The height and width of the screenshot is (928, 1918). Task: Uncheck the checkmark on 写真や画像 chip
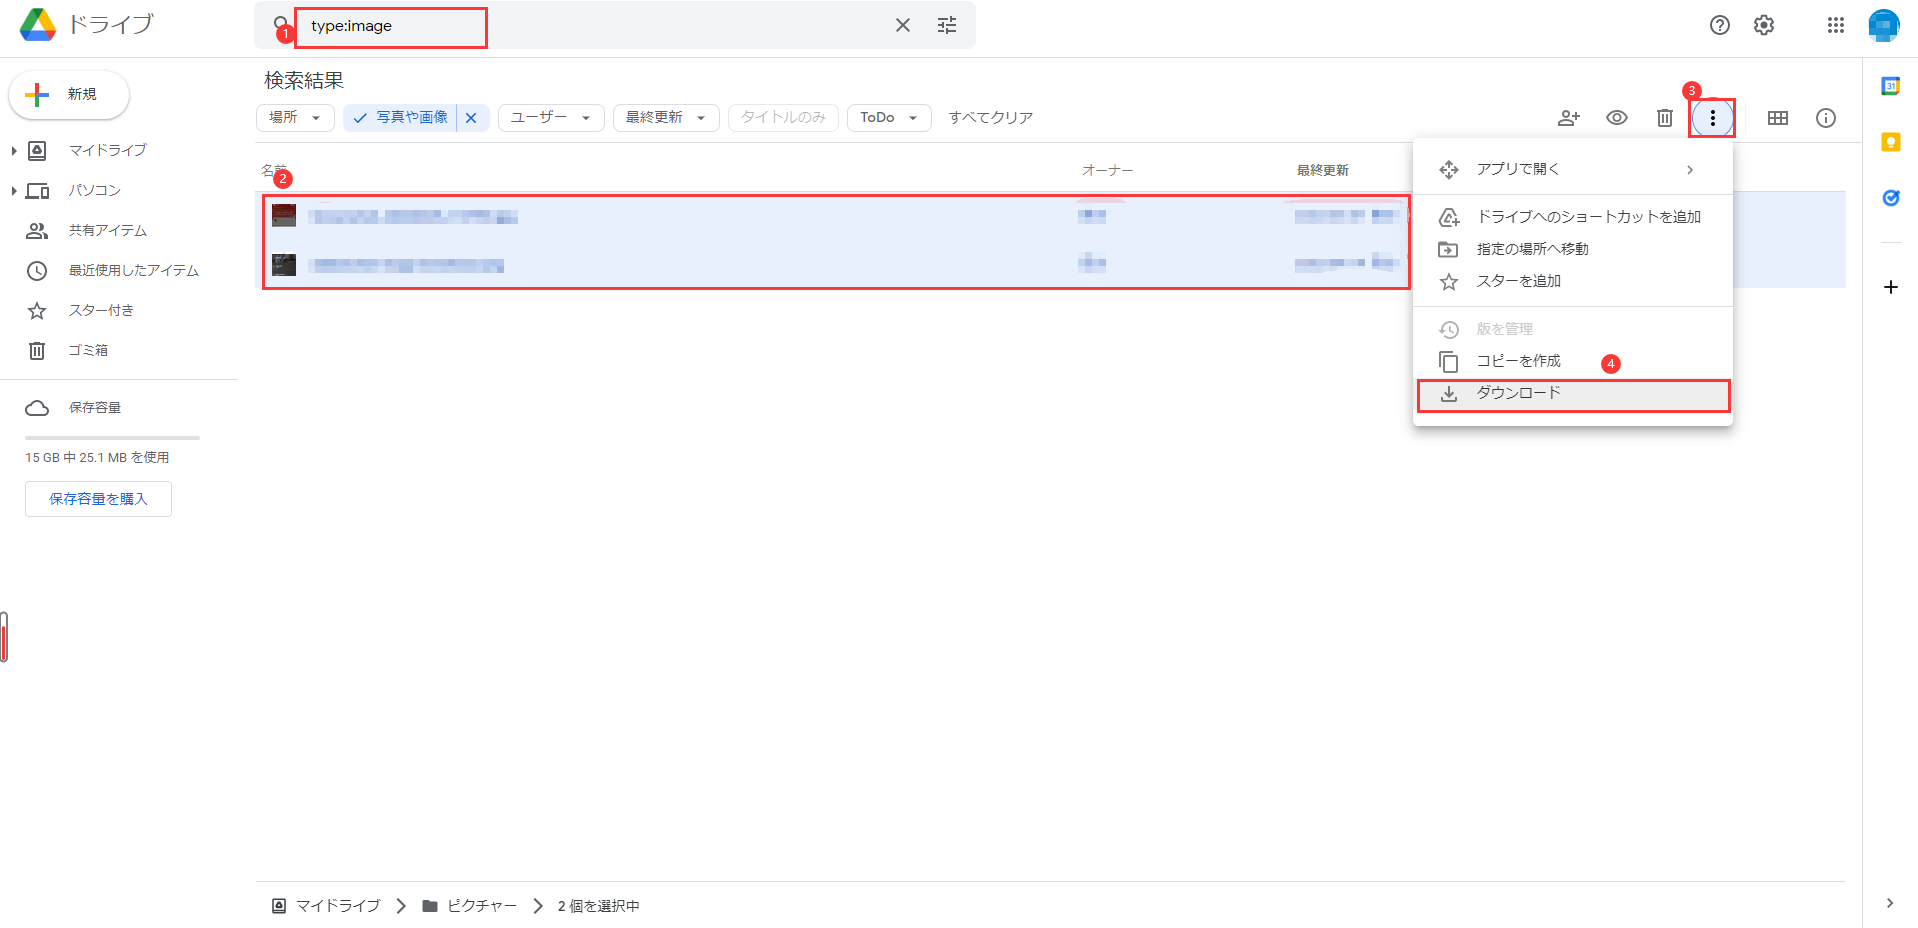pyautogui.click(x=359, y=117)
